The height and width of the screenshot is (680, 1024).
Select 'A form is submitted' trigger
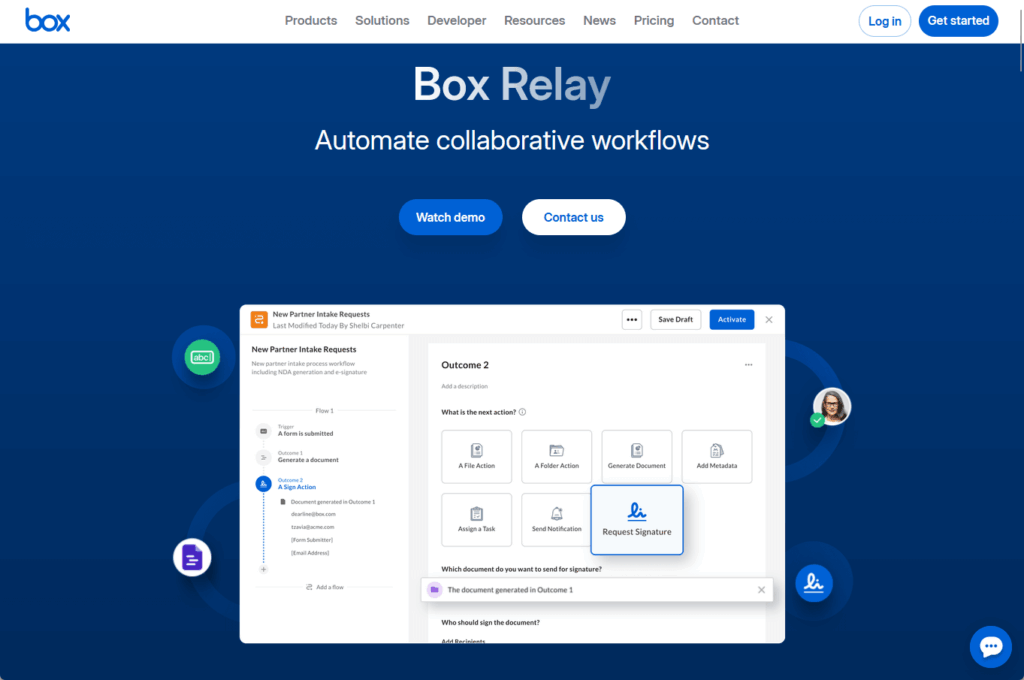306,434
